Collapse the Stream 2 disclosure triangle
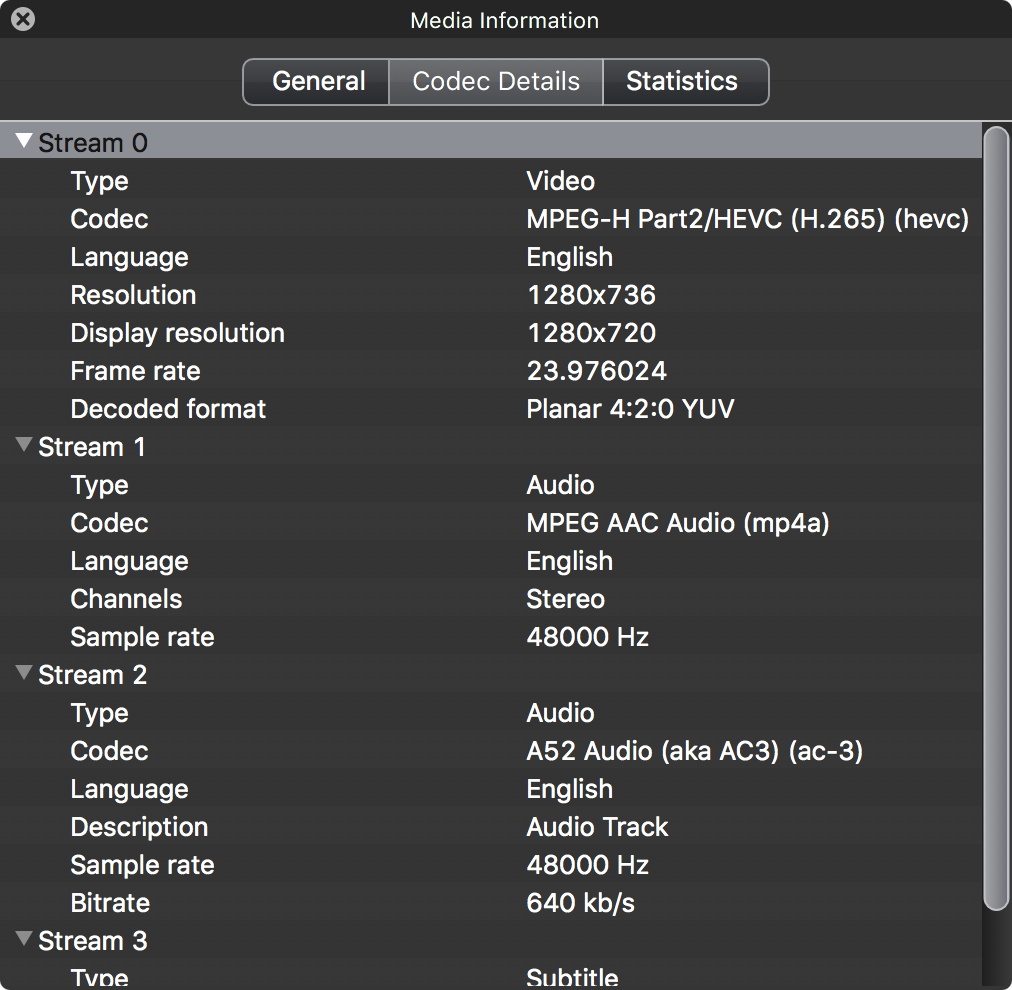The image size is (1012, 990). point(25,674)
